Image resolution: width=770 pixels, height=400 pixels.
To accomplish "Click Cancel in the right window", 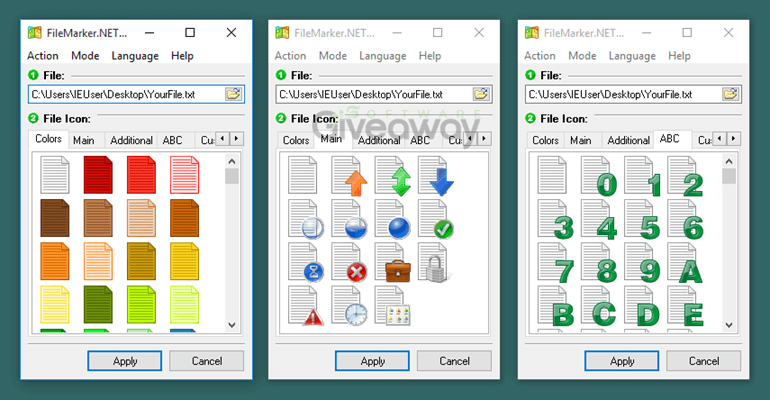I will point(704,361).
